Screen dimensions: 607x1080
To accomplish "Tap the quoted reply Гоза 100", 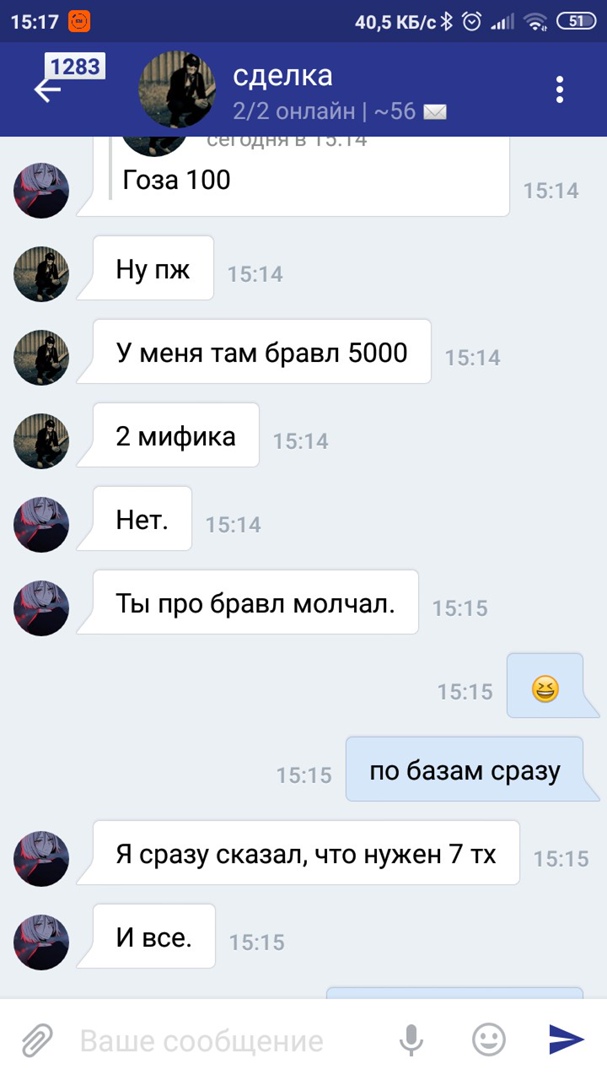I will (x=176, y=180).
